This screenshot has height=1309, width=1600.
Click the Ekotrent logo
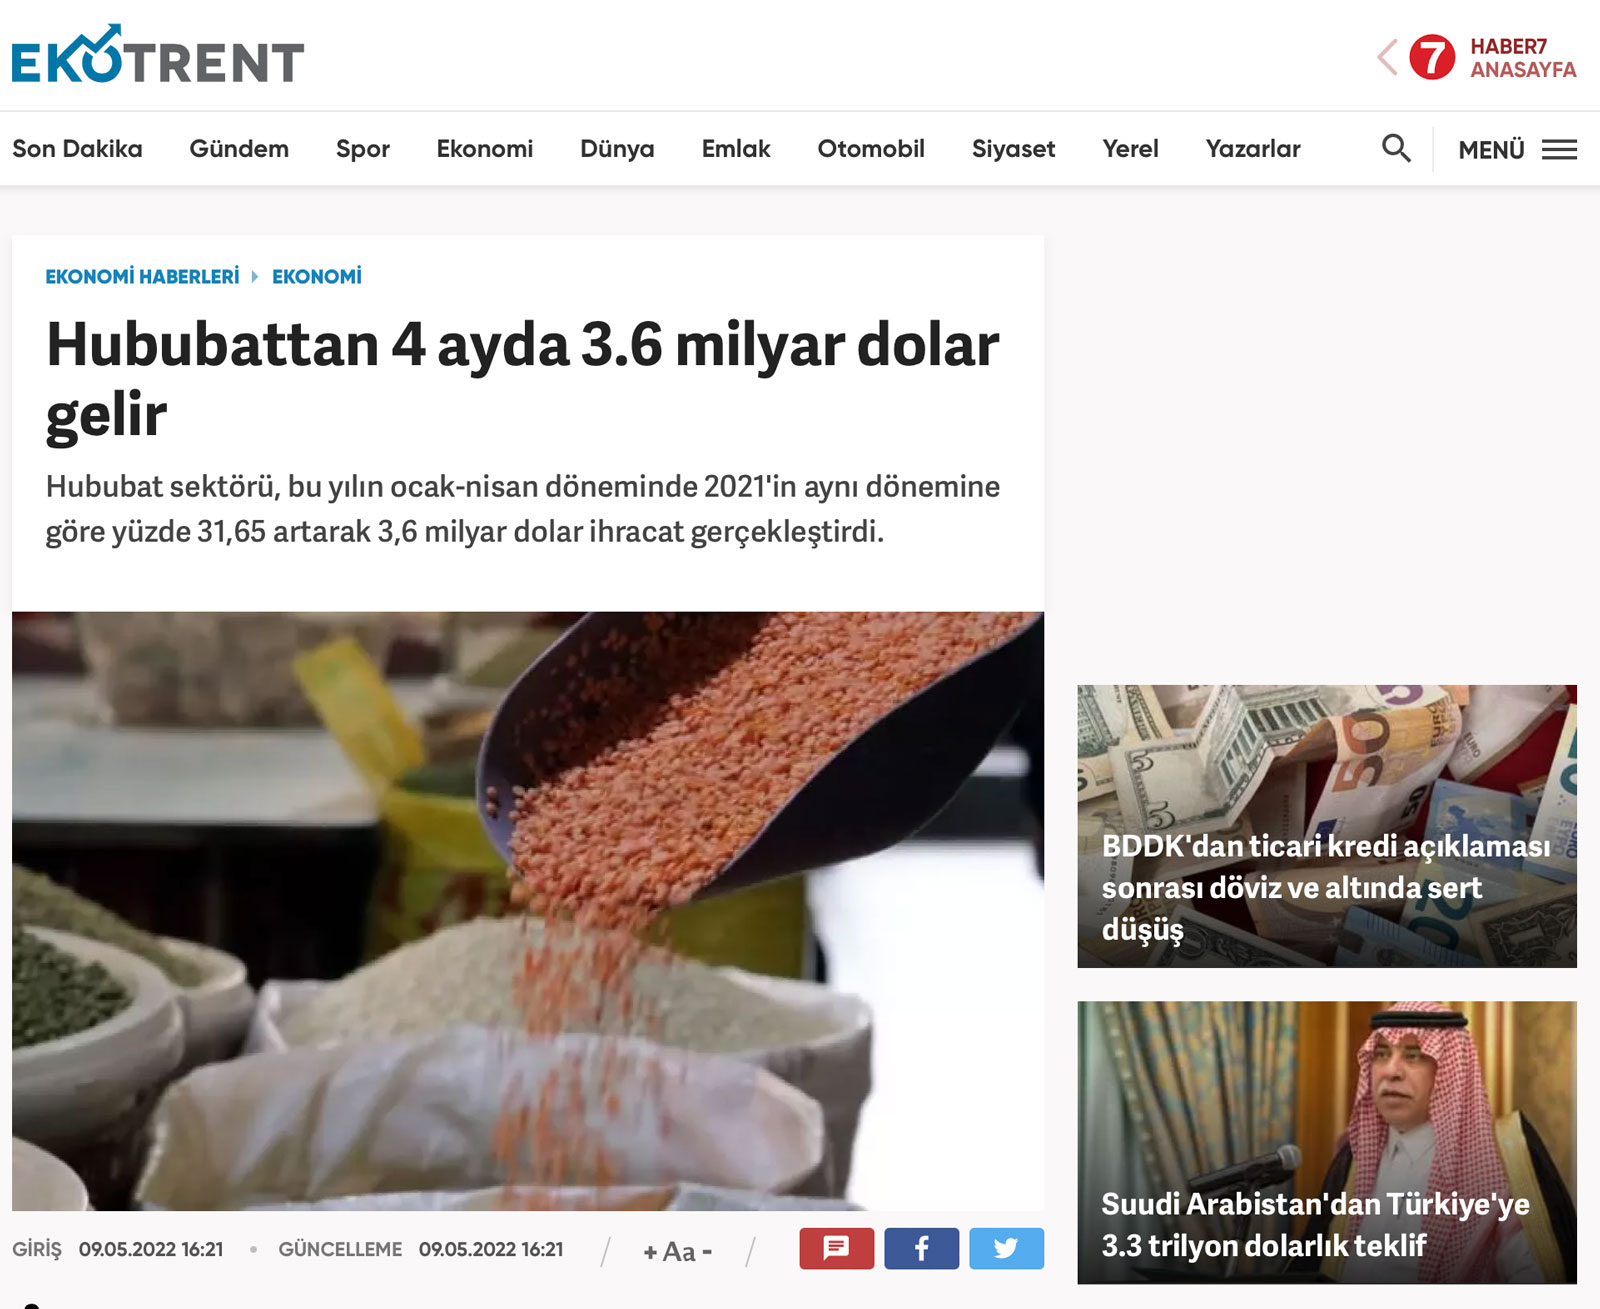pos(158,55)
